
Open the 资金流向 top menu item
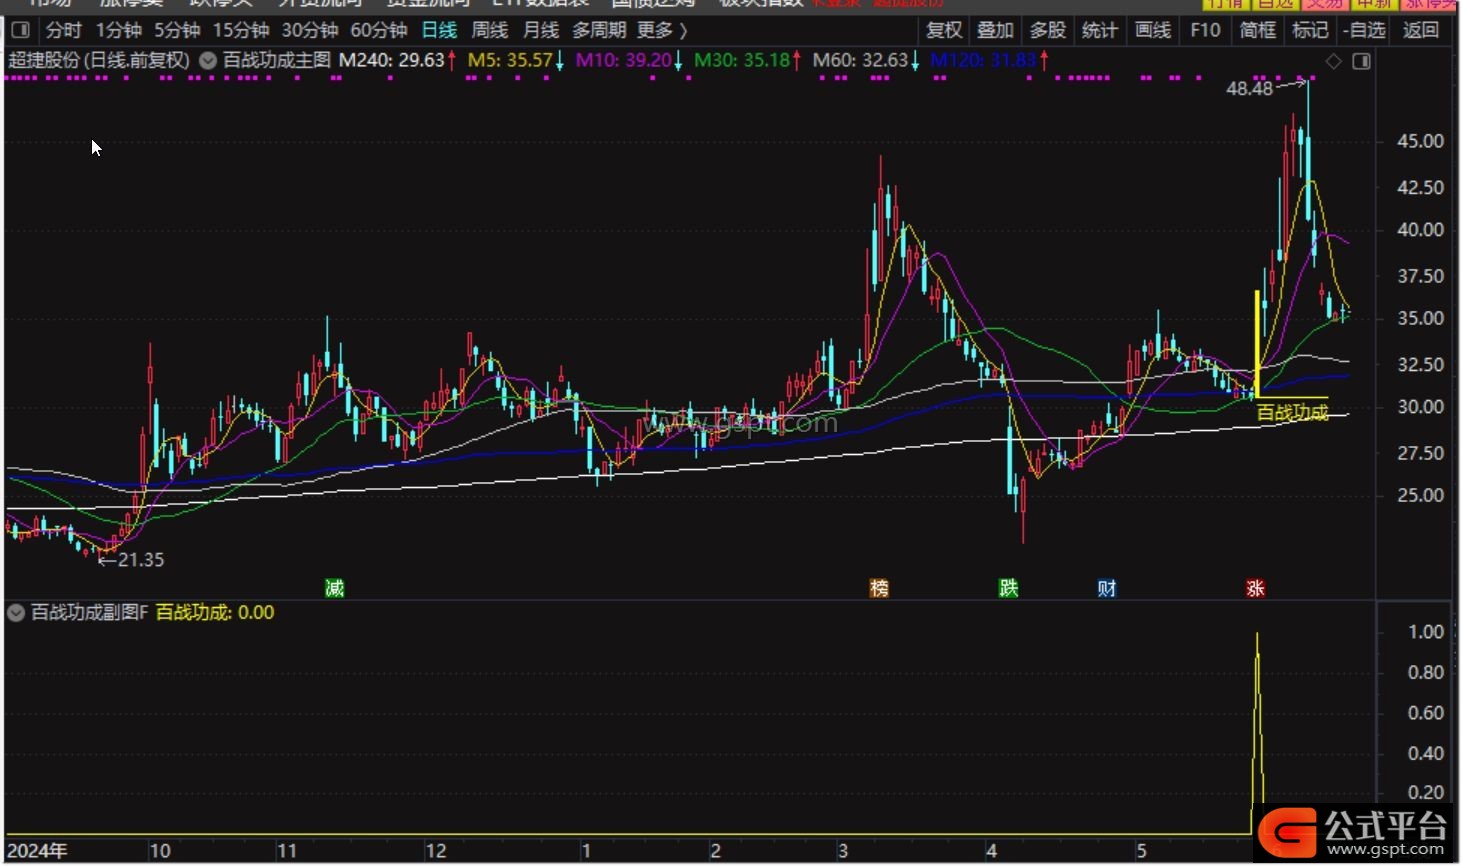427,3
